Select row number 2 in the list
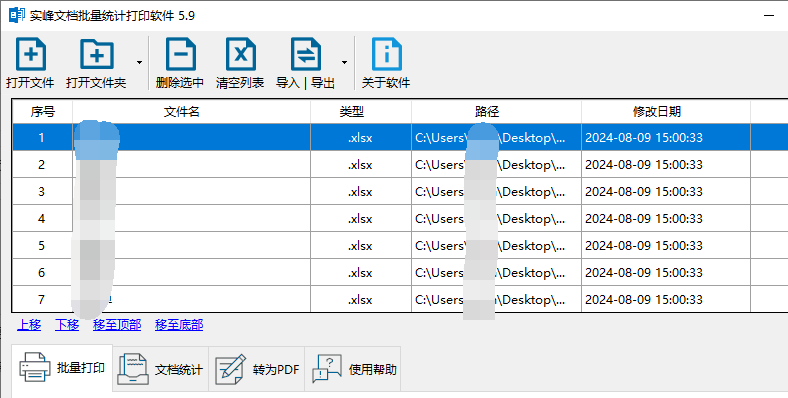This screenshot has height=398, width=788. (x=400, y=164)
